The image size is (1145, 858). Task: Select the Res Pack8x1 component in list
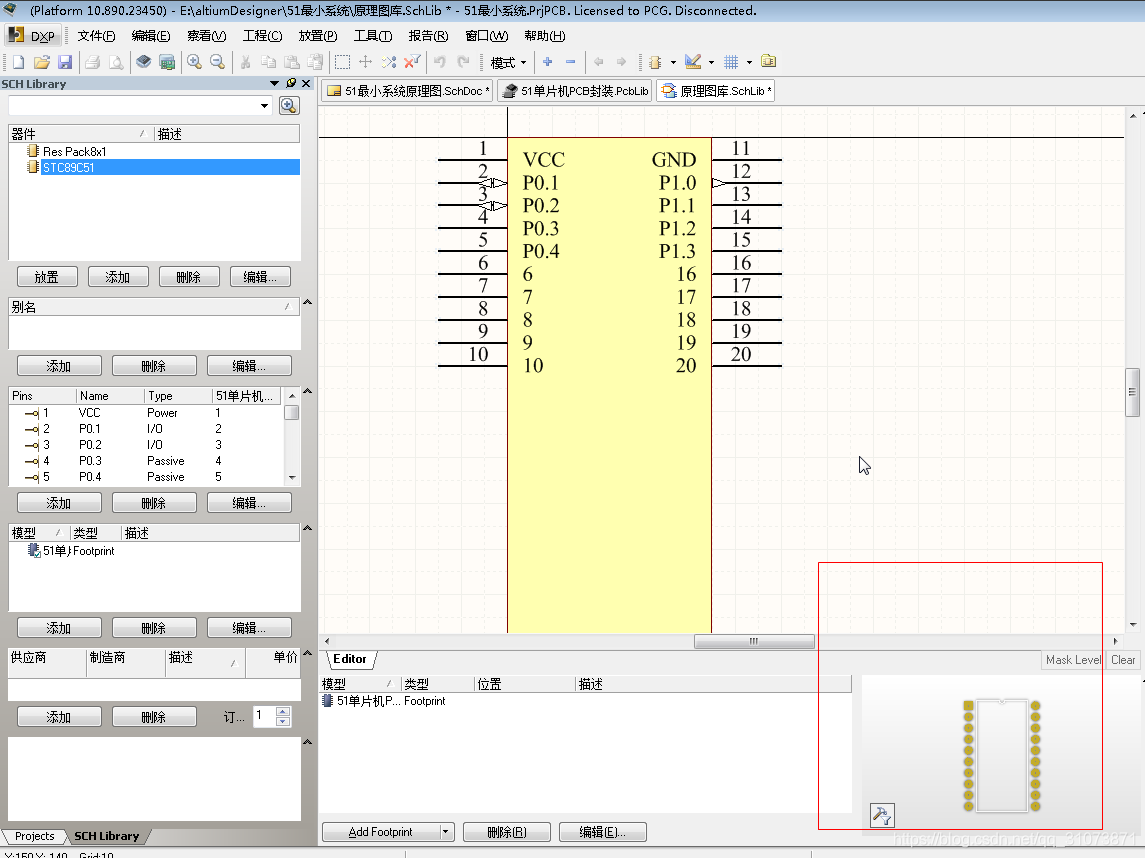74,152
